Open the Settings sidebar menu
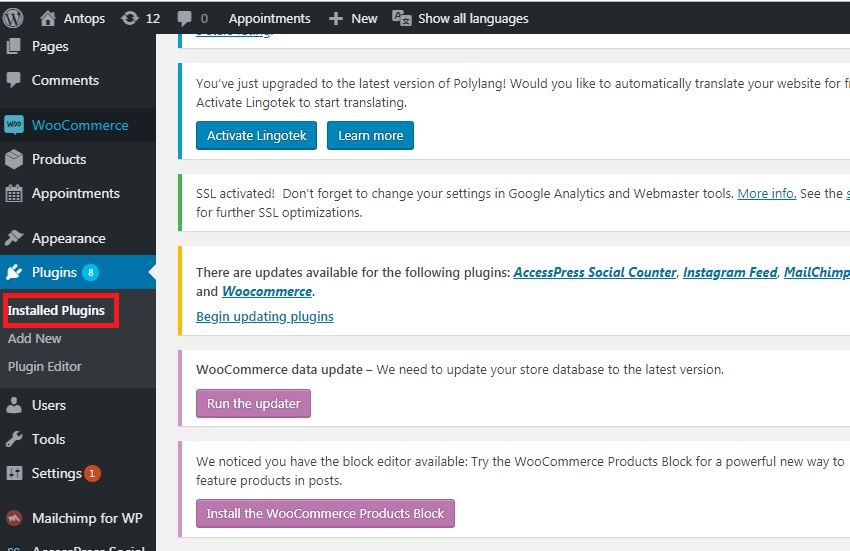 coord(56,473)
